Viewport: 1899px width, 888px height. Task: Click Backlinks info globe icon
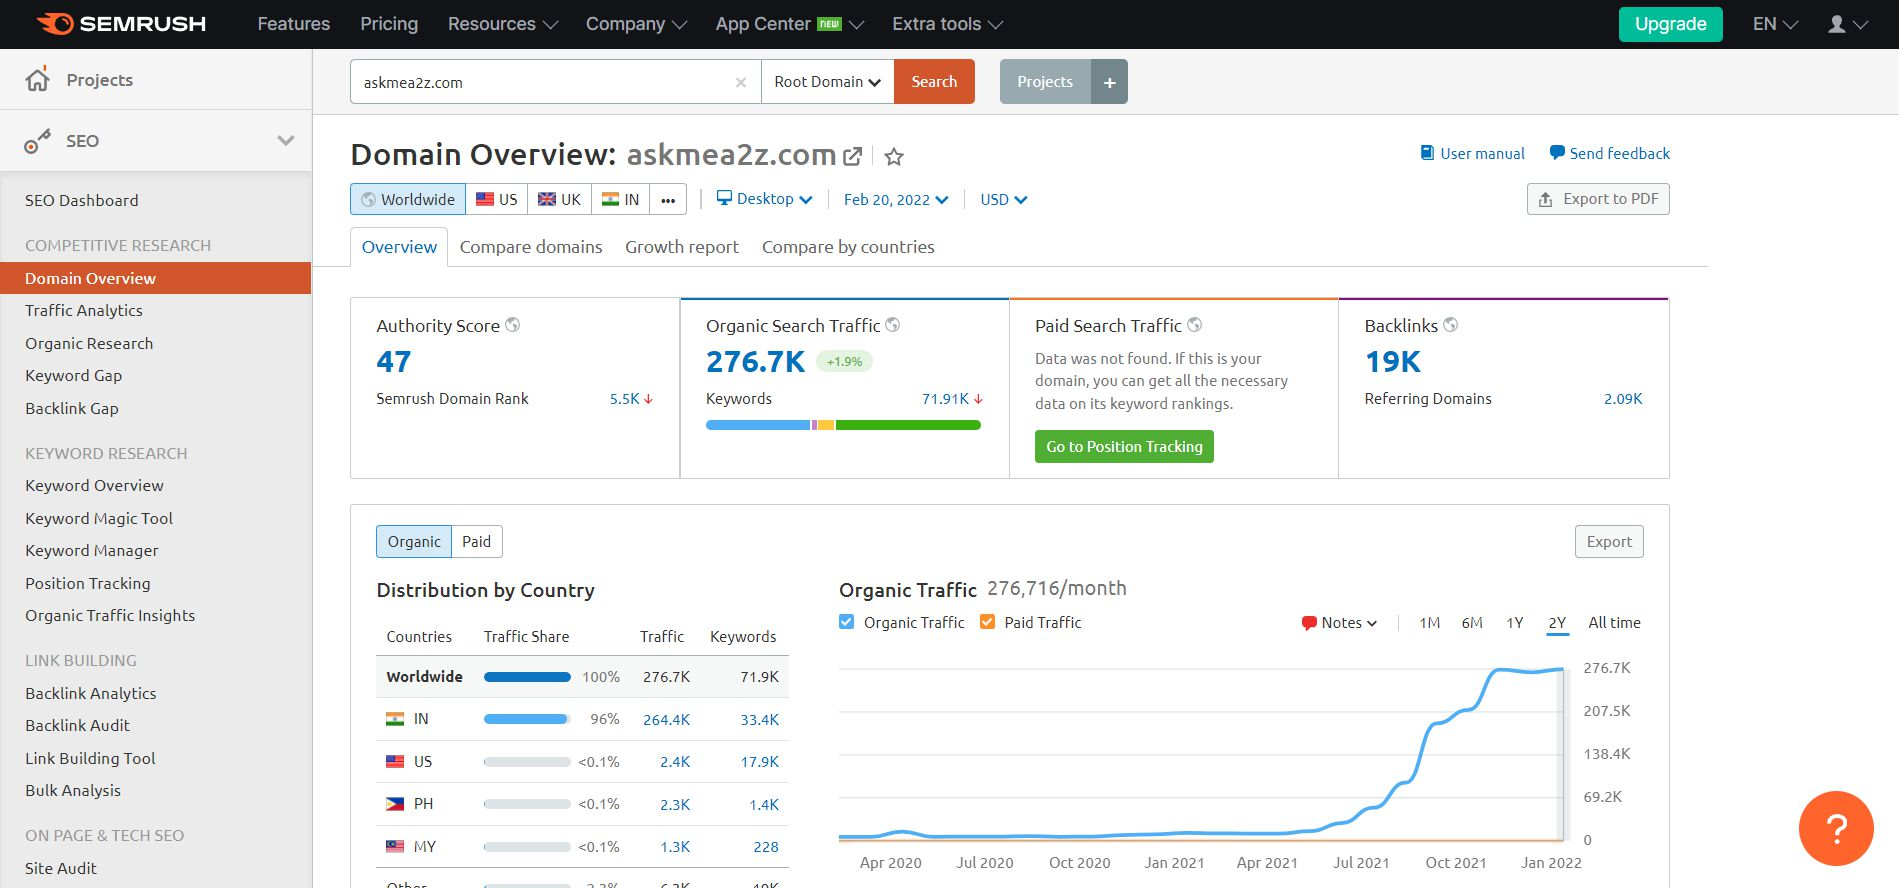(x=1450, y=325)
